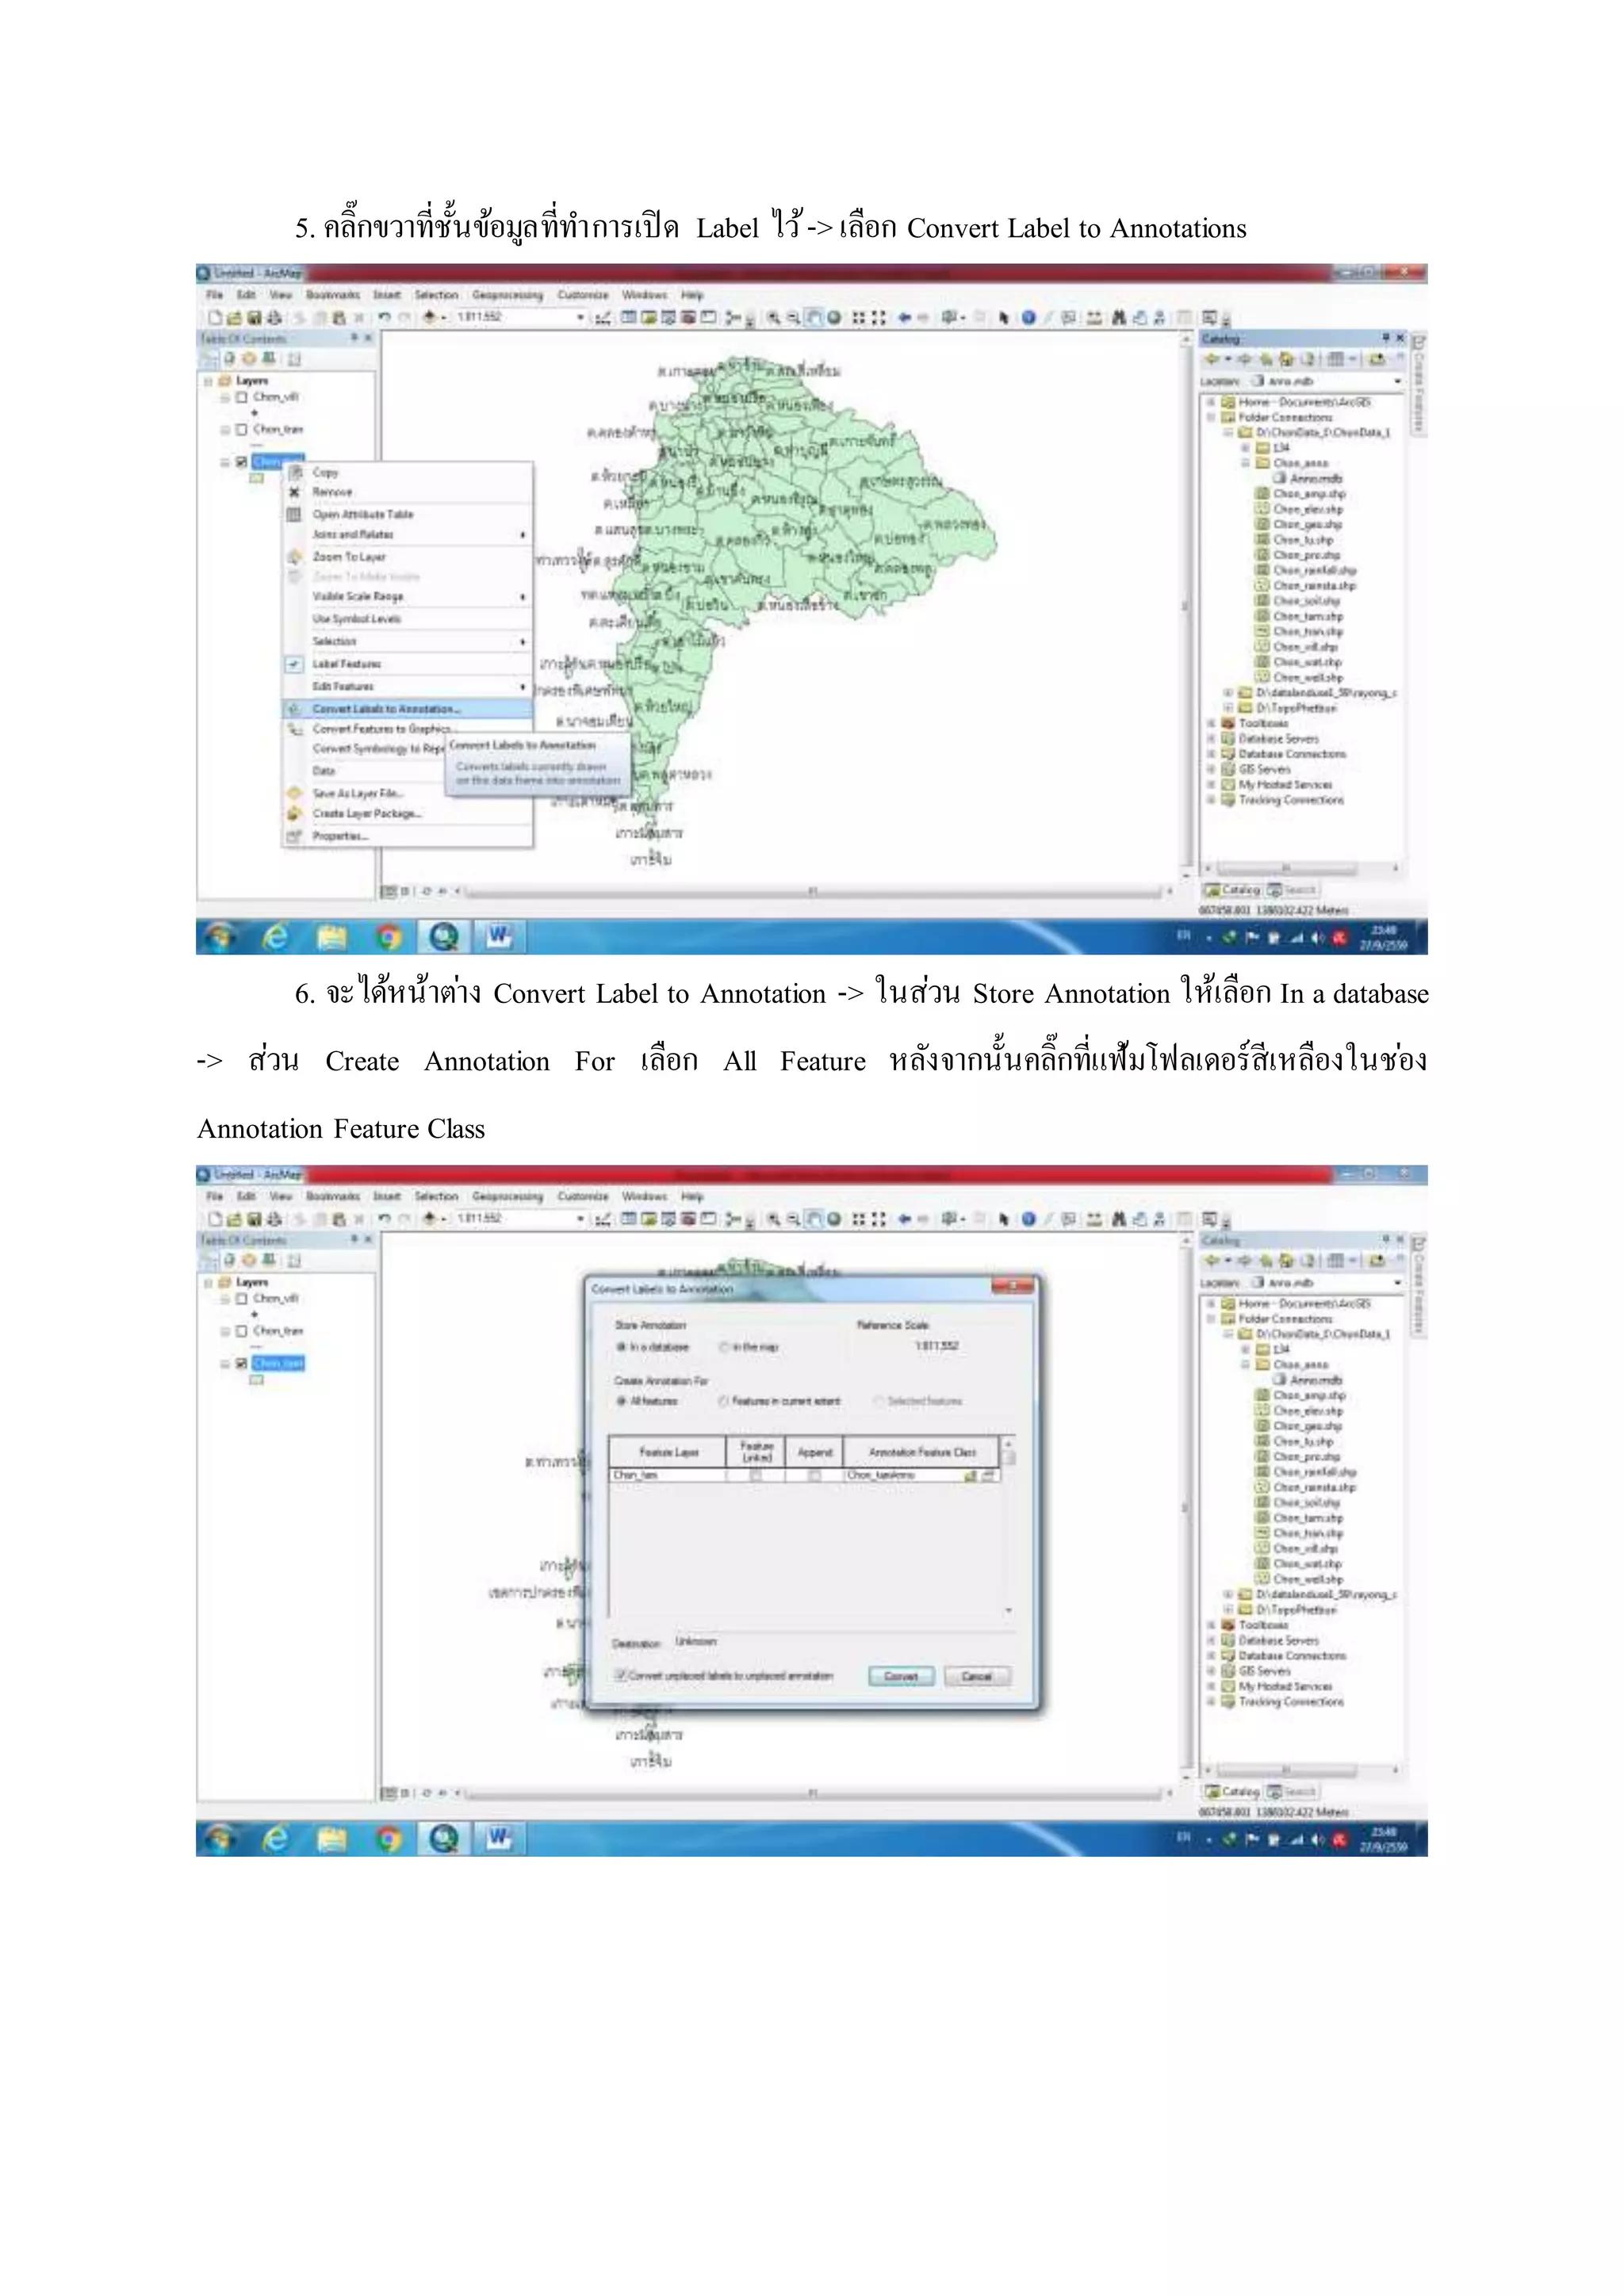This screenshot has width=1624, height=2296.
Task: Select Features in current extent radio button
Action: (723, 1402)
